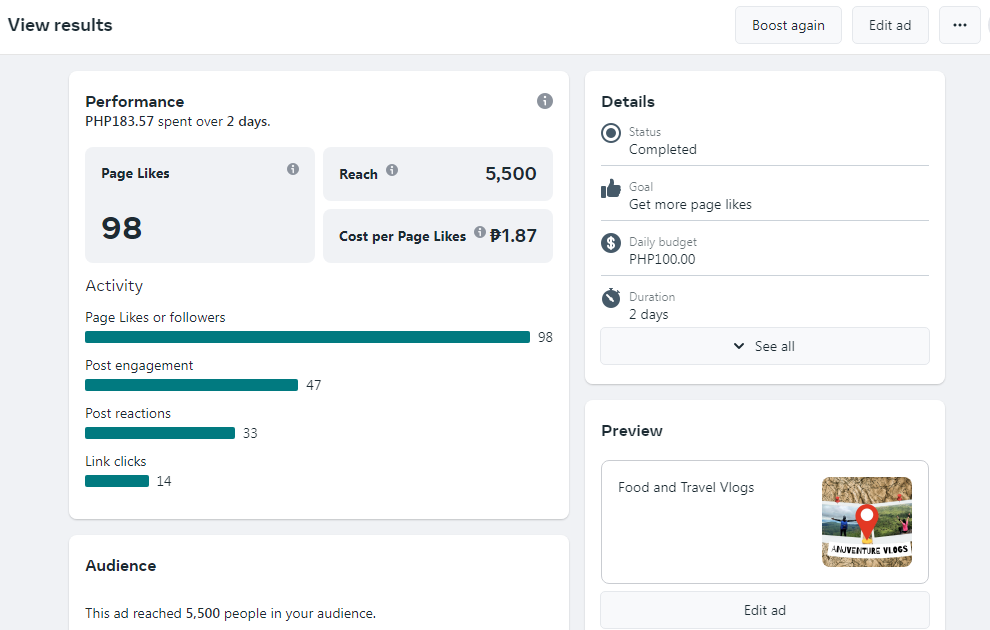Click the stopwatch Duration icon
Image resolution: width=990 pixels, height=630 pixels.
point(611,298)
